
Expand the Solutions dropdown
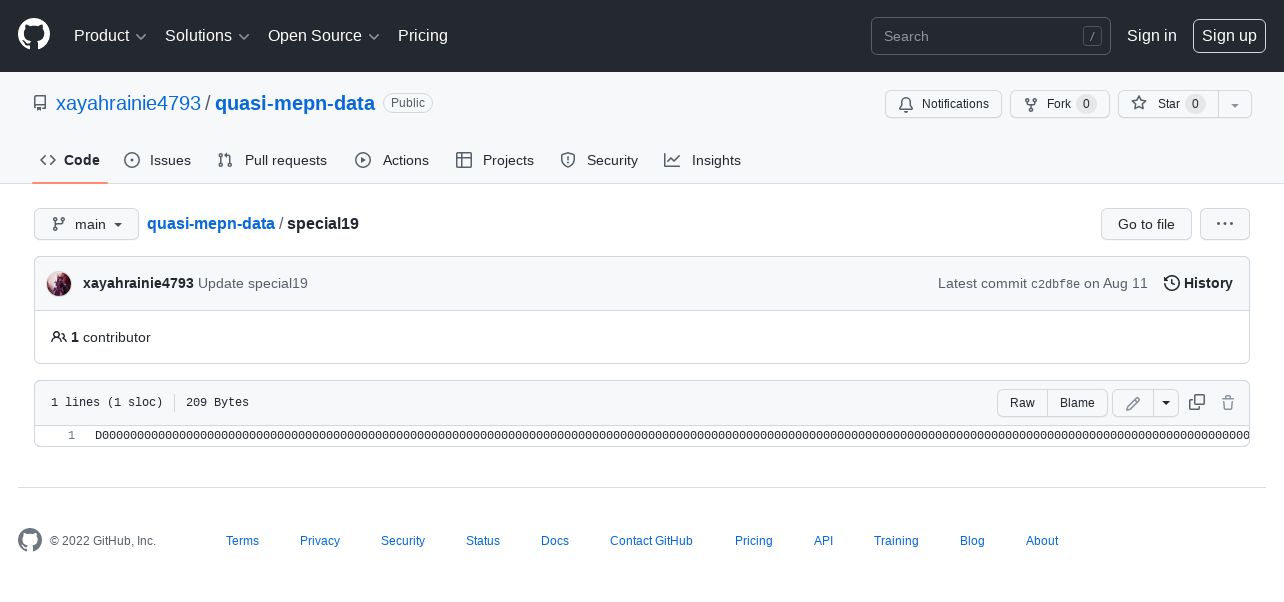click(x=207, y=36)
